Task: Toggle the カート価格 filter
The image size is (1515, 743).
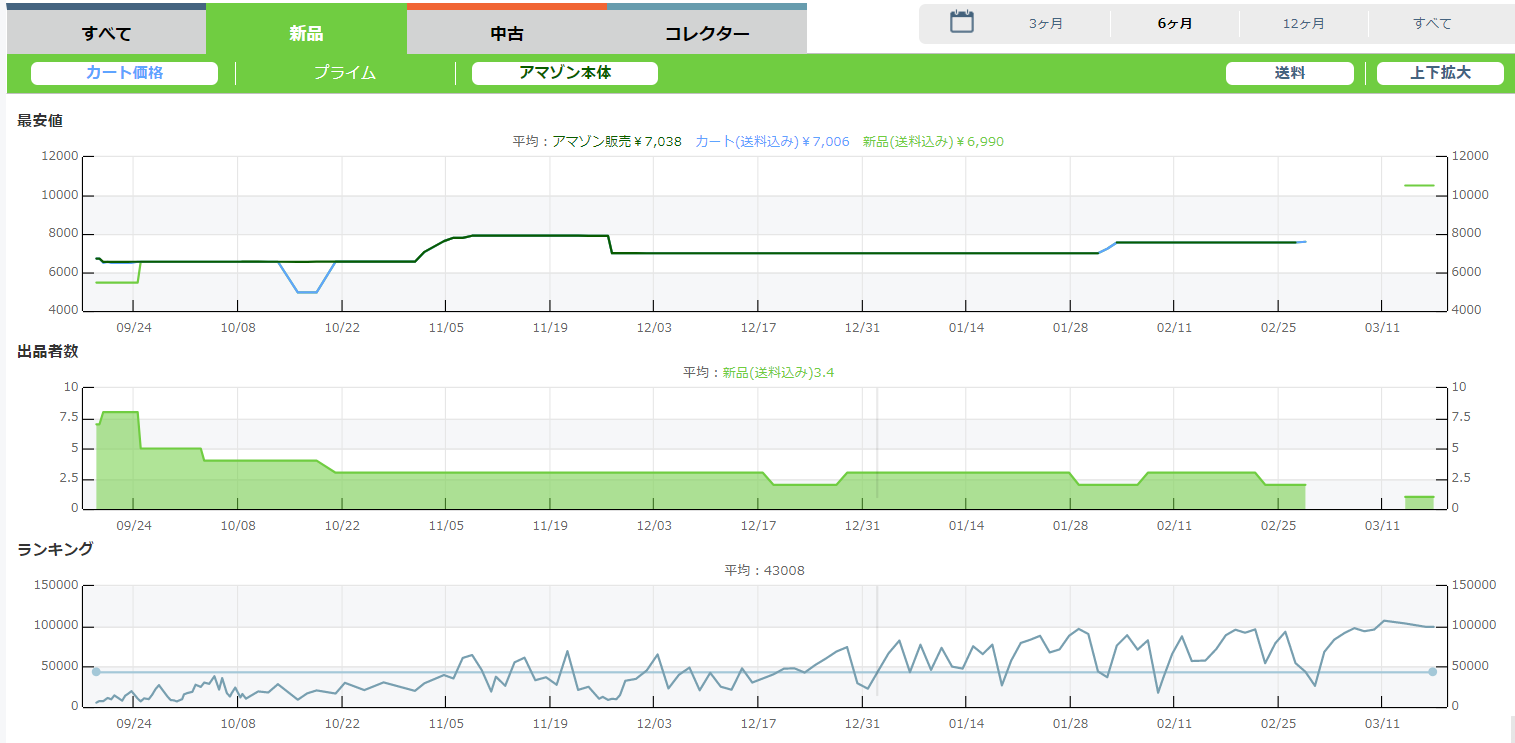Action: click(x=124, y=73)
